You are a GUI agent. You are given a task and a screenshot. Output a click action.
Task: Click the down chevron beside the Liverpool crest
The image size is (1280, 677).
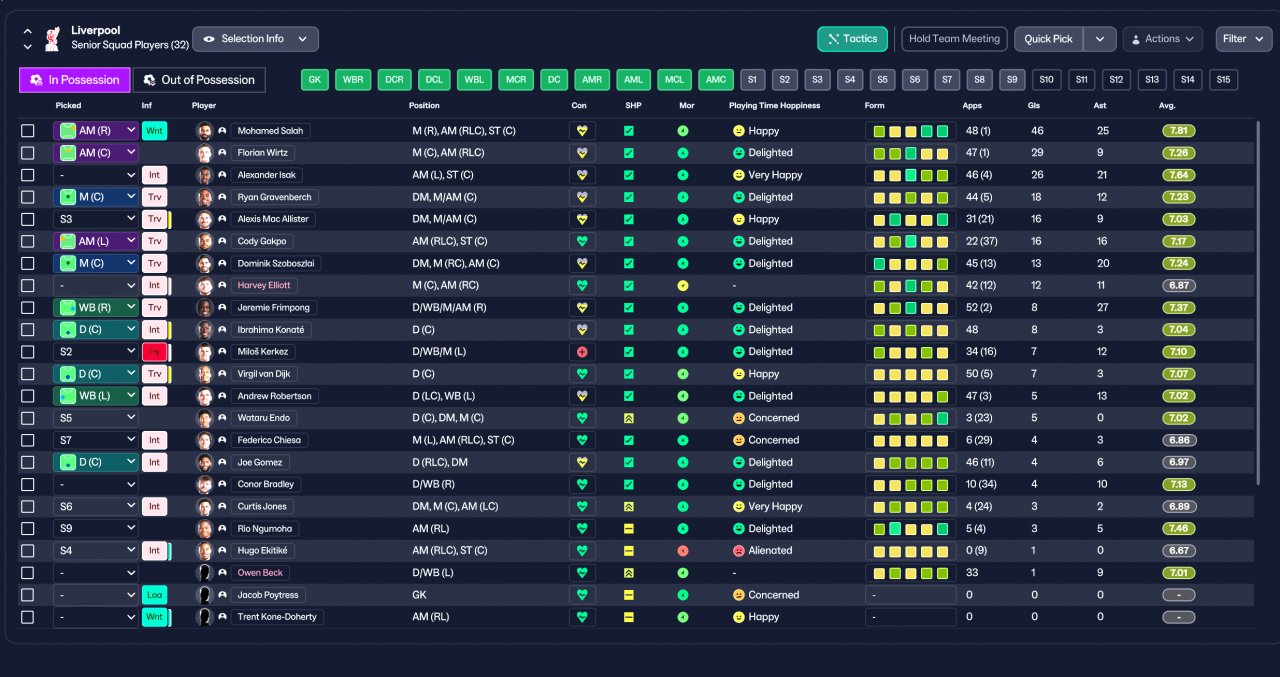(x=26, y=46)
